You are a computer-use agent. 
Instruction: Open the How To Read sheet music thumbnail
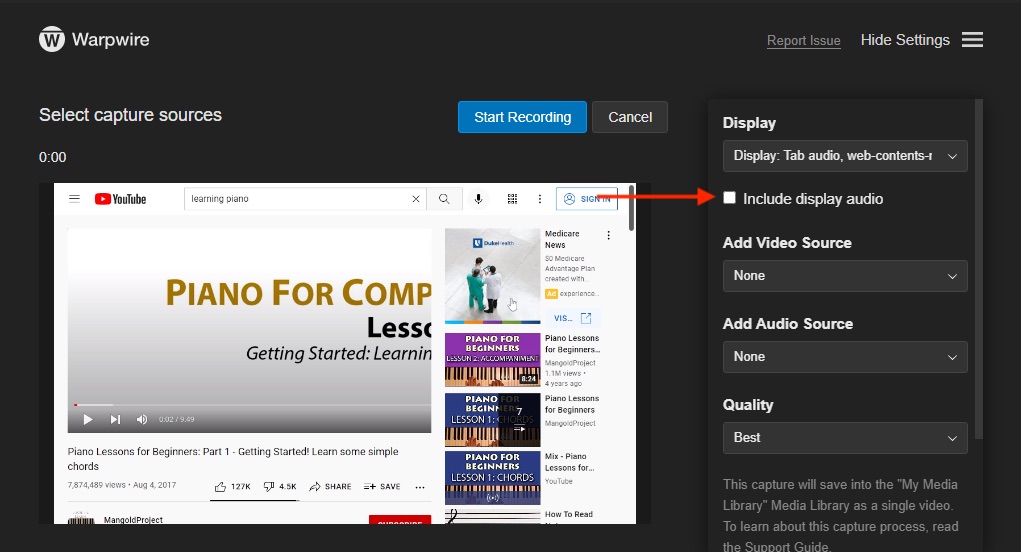click(x=492, y=518)
